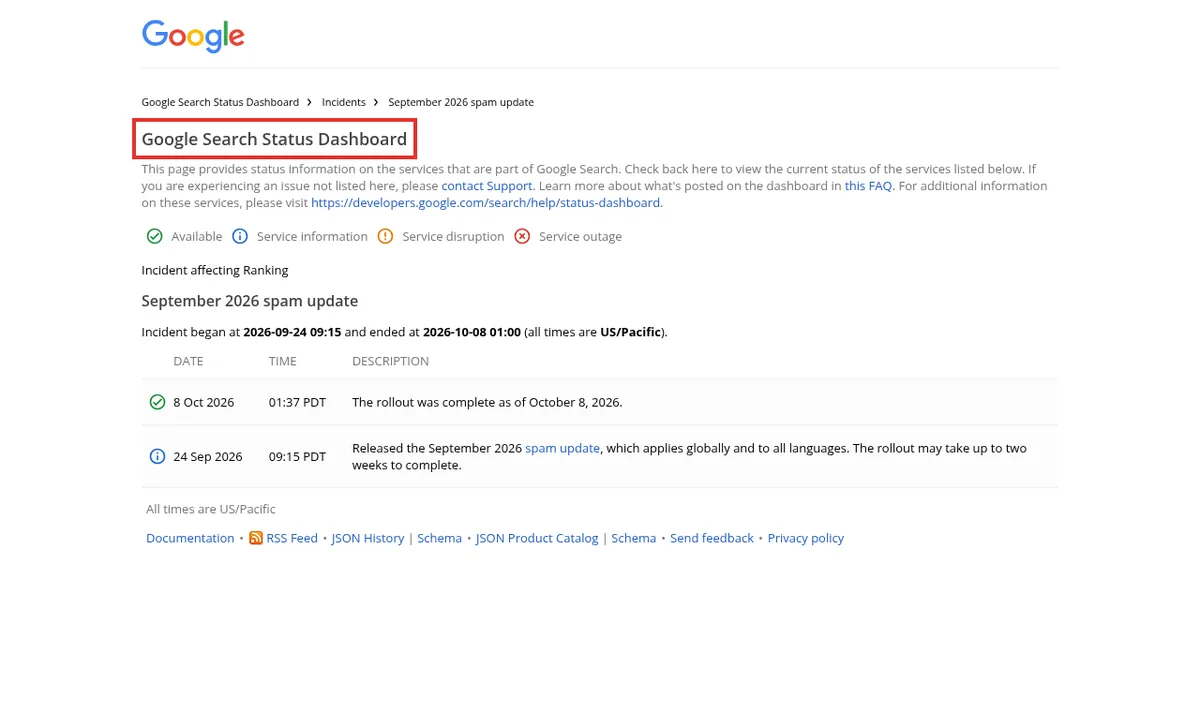Screen dimensions: 1200x712
Task: Click the red Service outage legend icon
Action: pyautogui.click(x=522, y=237)
